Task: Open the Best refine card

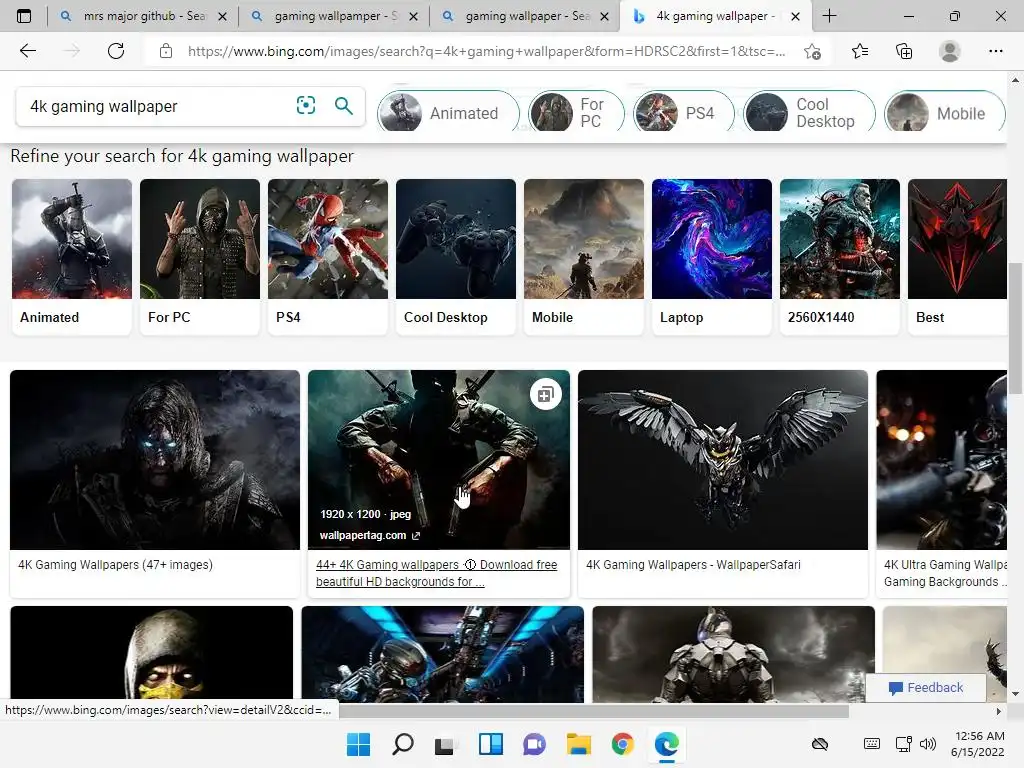Action: click(957, 257)
